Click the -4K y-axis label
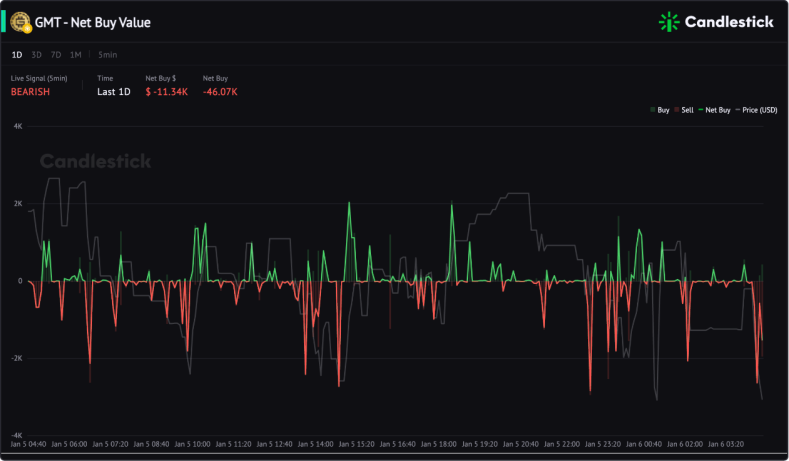This screenshot has width=789, height=461. coord(17,435)
